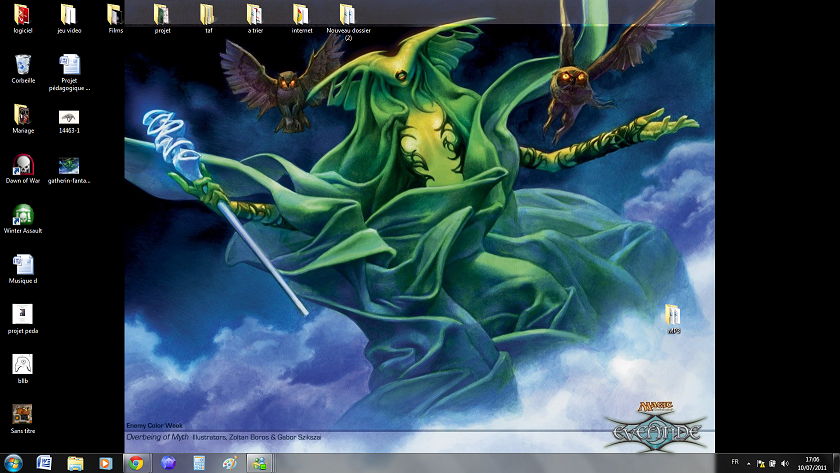
Task: Click the Show Desktop button
Action: tap(836, 463)
